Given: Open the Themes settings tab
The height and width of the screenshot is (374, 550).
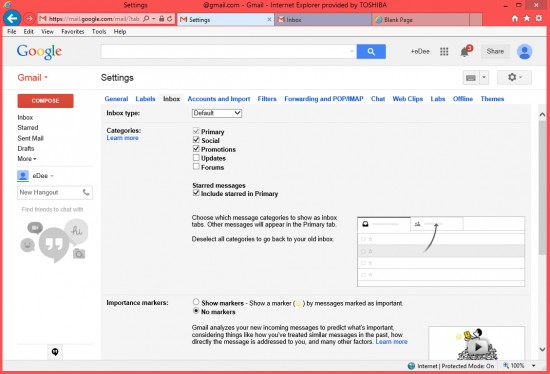Looking at the screenshot, I should [492, 99].
